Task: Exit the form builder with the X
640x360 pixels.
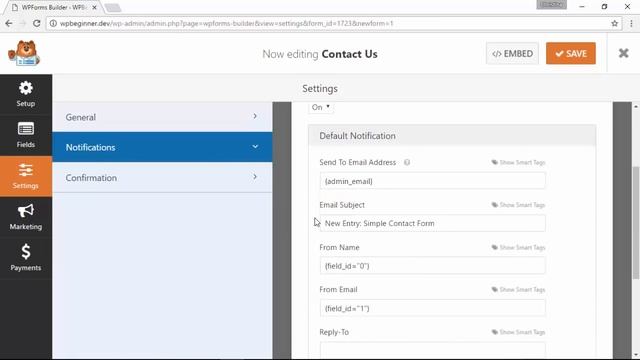Action: (x=623, y=53)
